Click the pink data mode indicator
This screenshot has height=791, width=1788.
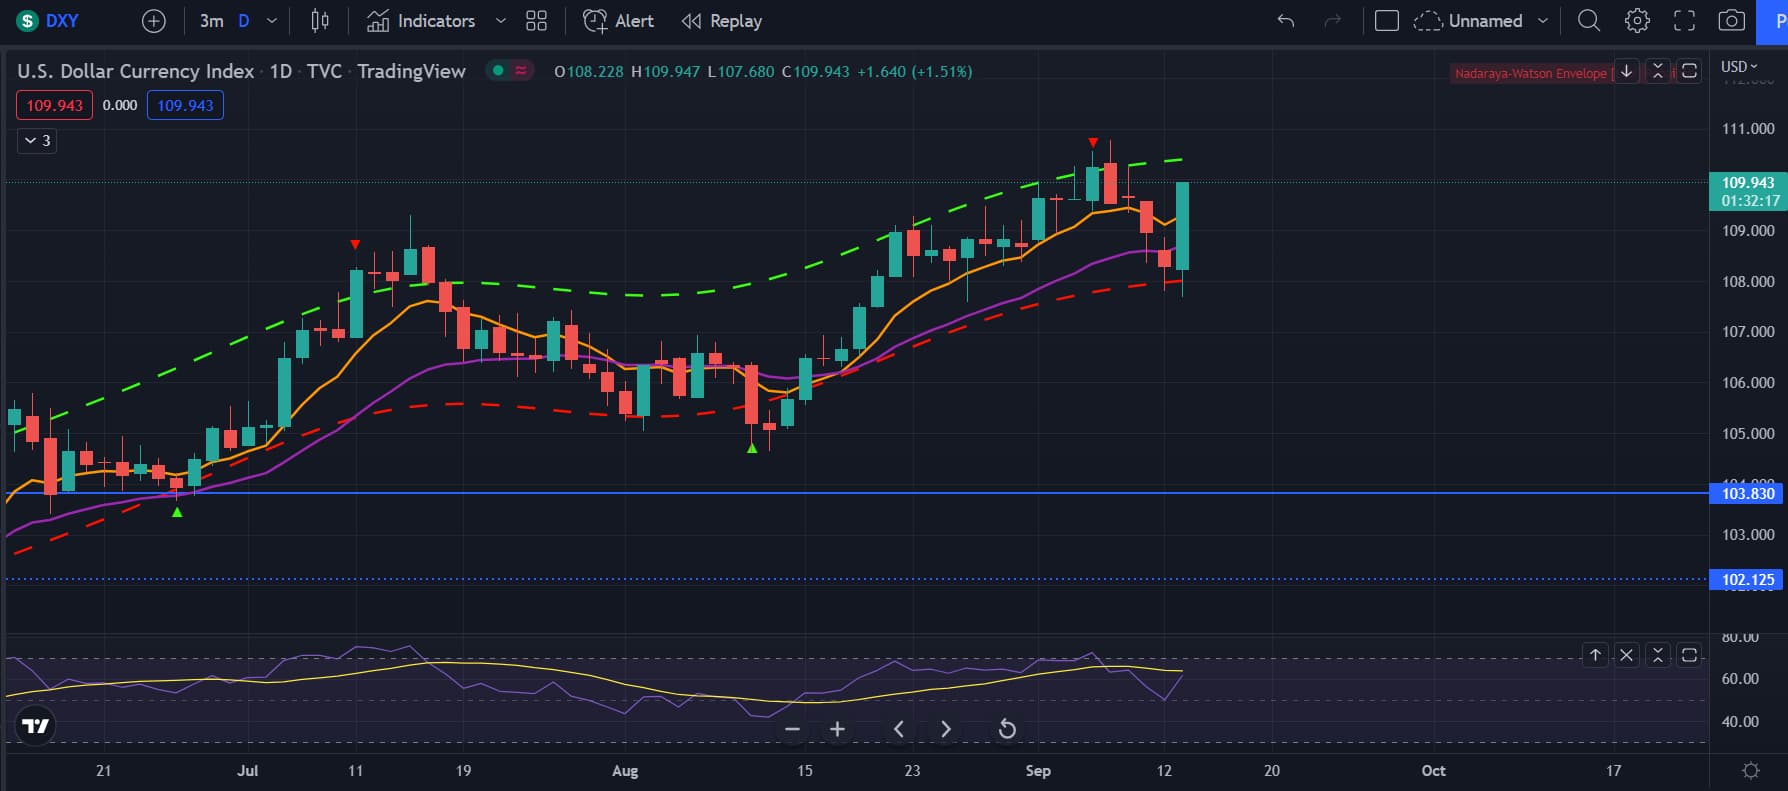(521, 70)
